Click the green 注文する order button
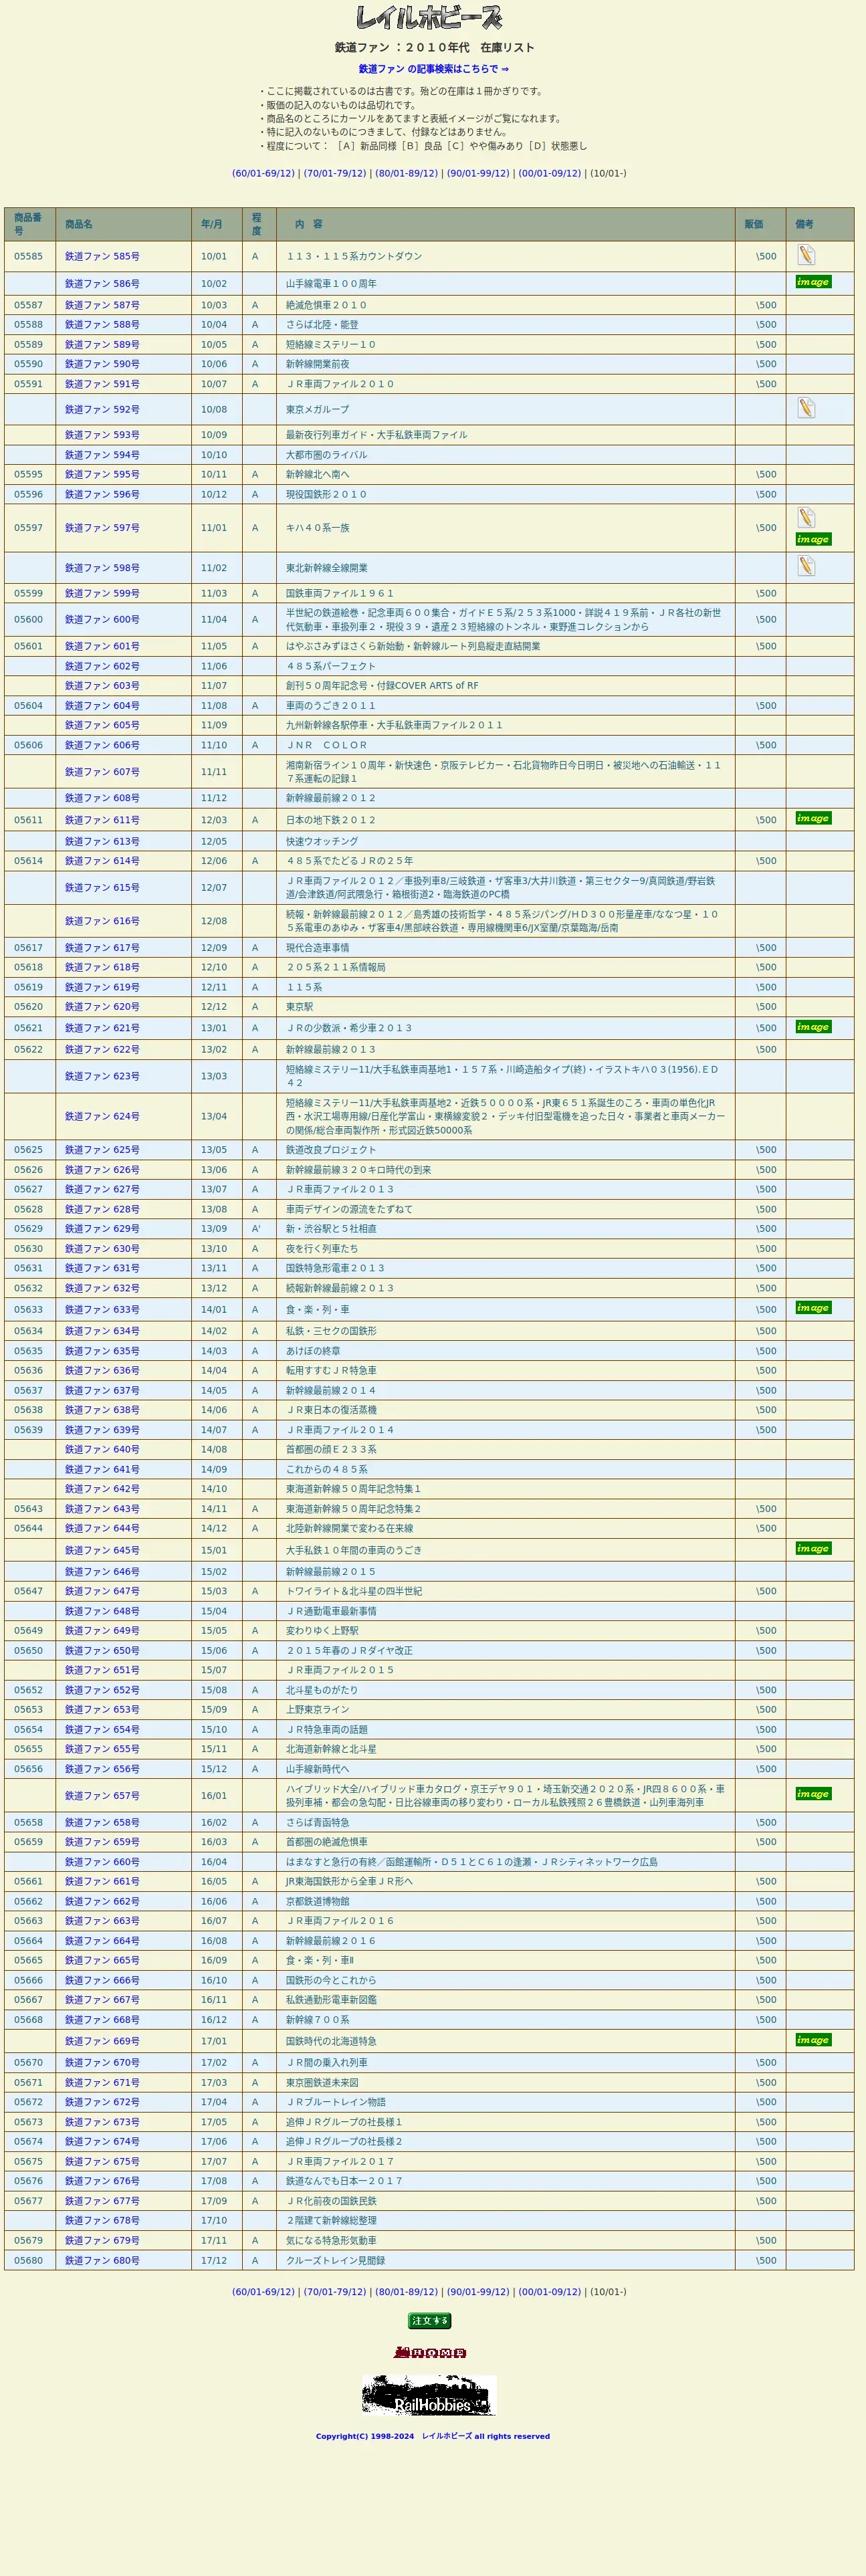The width and height of the screenshot is (866, 2576). [x=430, y=2321]
